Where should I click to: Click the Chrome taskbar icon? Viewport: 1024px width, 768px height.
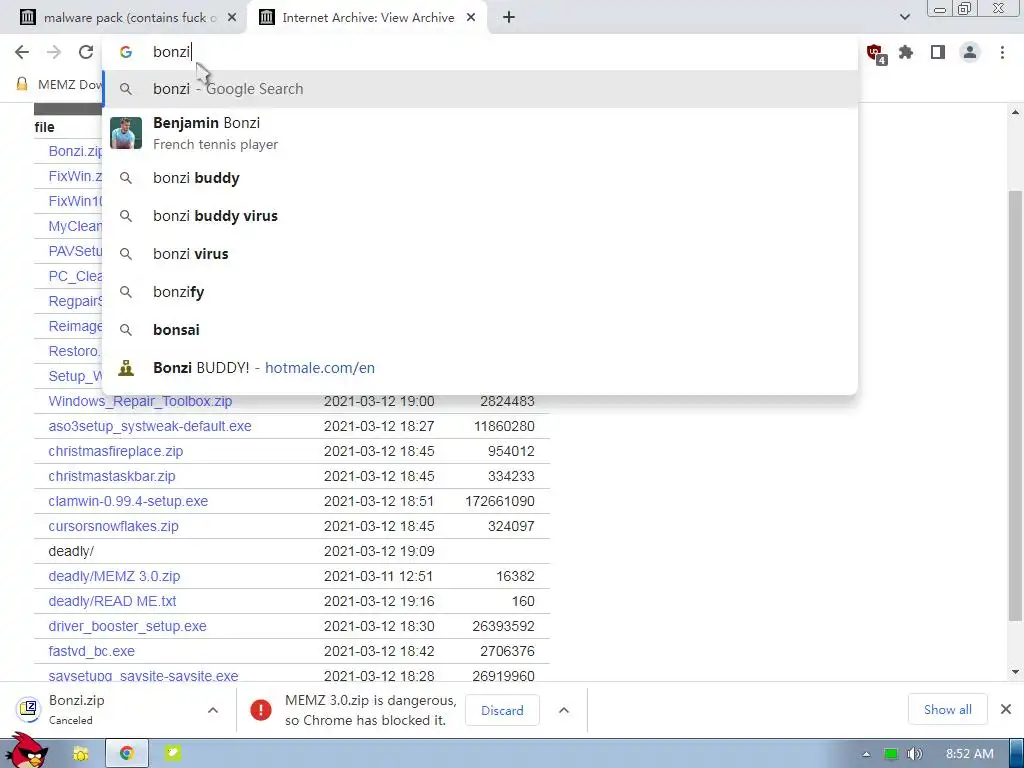tap(127, 754)
